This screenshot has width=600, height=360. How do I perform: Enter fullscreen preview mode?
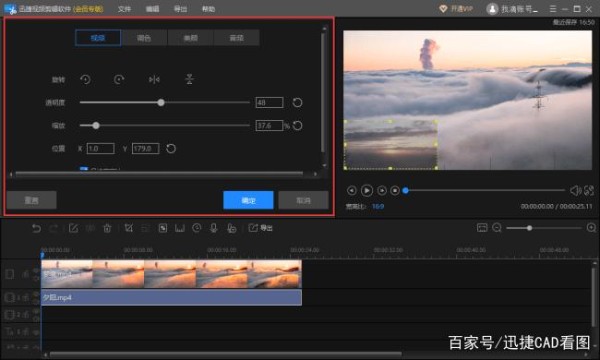click(x=589, y=190)
